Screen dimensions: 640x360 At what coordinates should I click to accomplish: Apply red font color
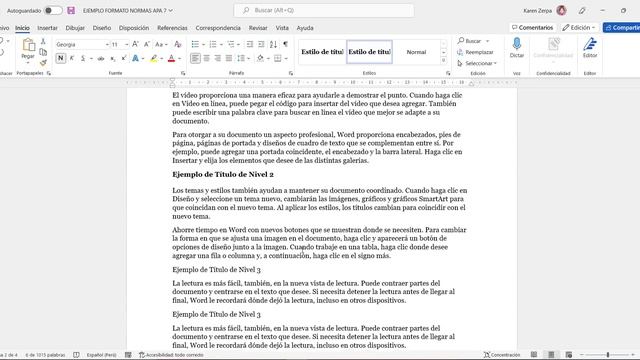click(x=171, y=59)
